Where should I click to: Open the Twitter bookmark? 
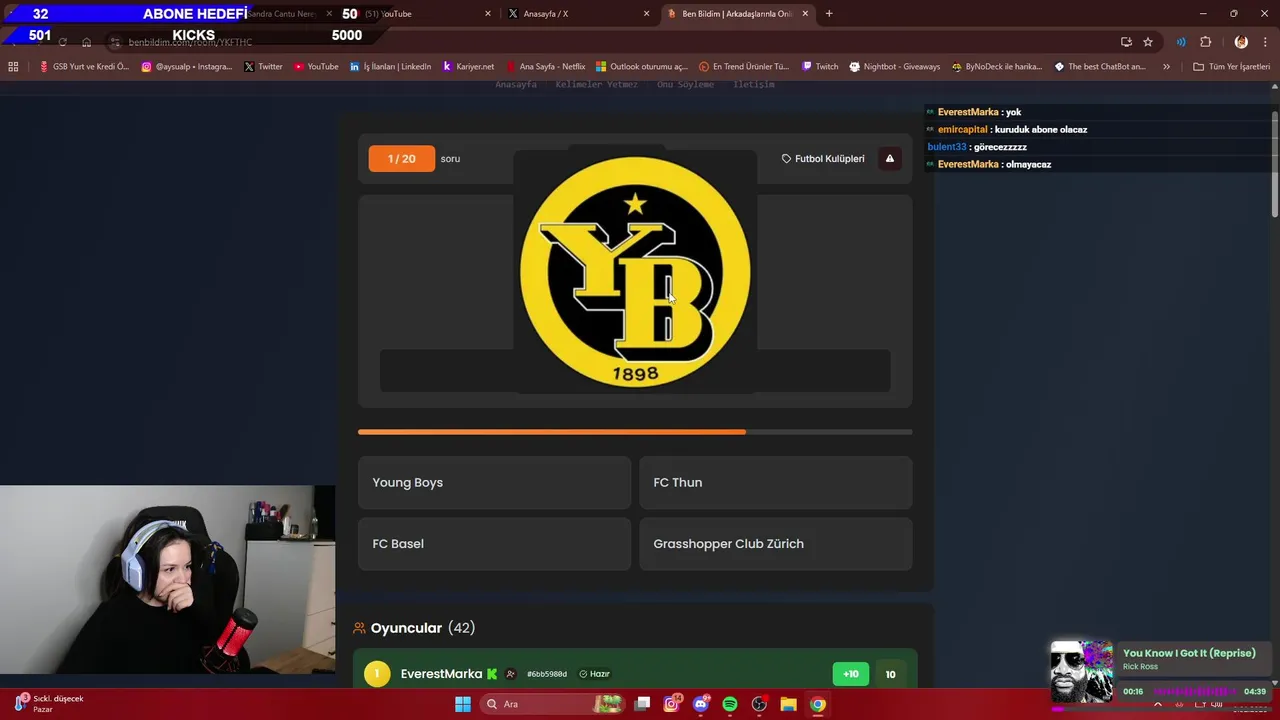point(263,67)
